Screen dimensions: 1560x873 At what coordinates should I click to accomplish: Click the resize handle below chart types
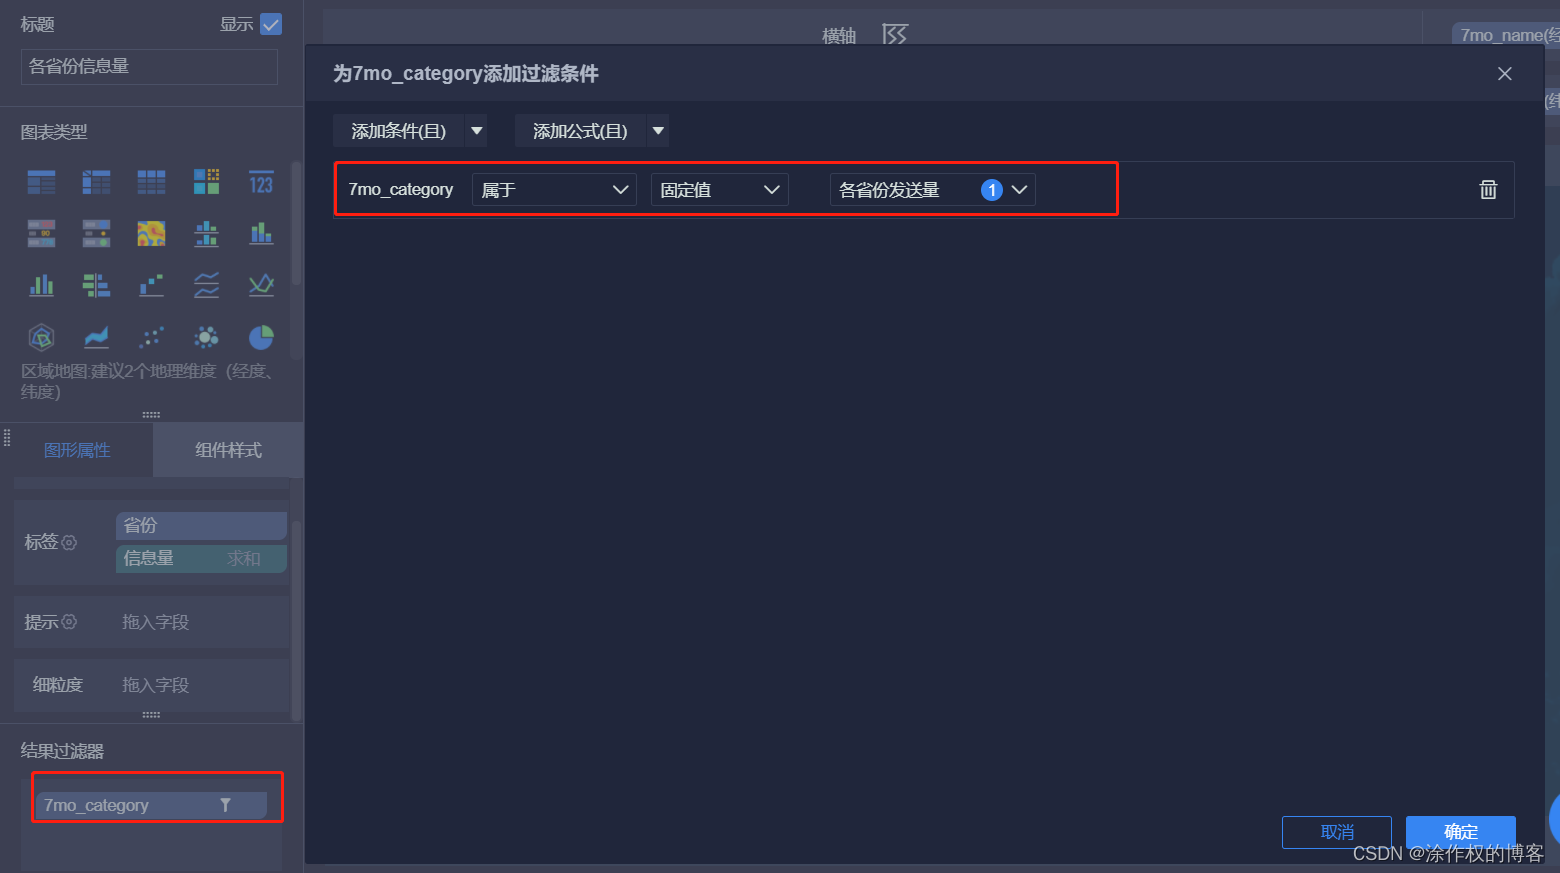click(x=151, y=414)
